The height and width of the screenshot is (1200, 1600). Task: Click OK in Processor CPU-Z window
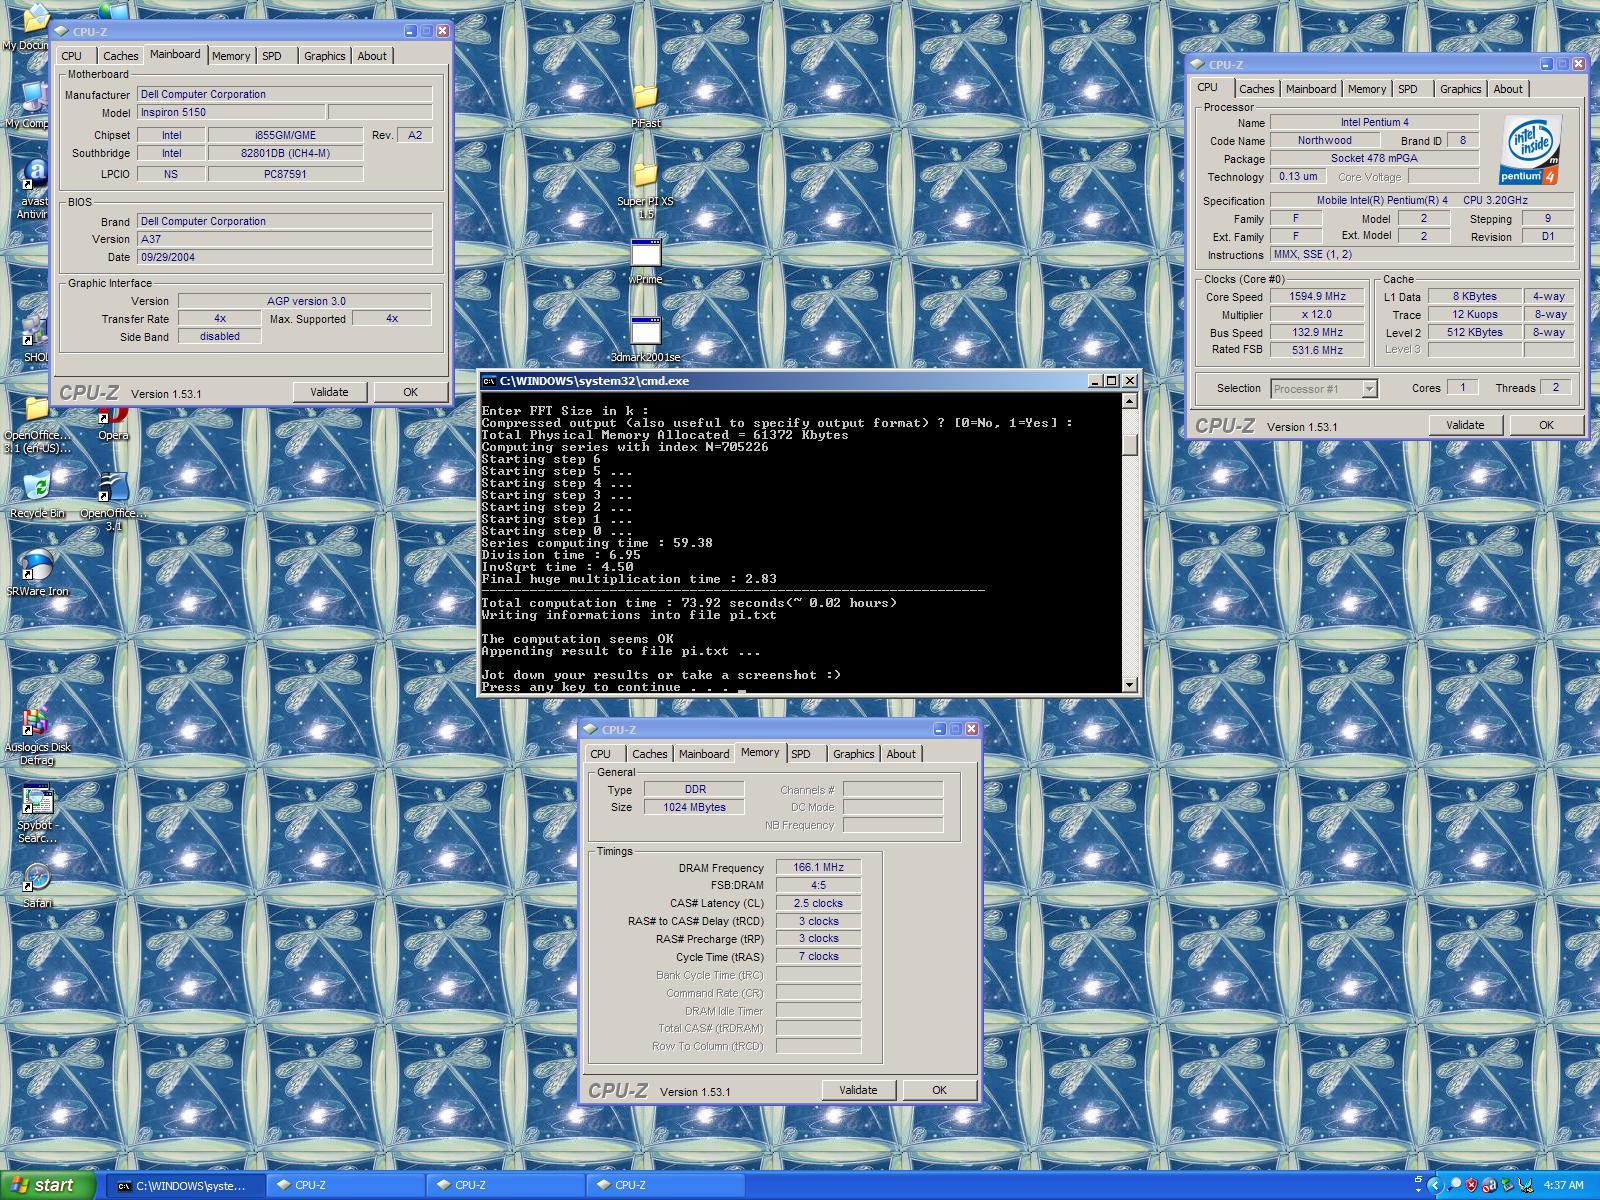(1546, 425)
